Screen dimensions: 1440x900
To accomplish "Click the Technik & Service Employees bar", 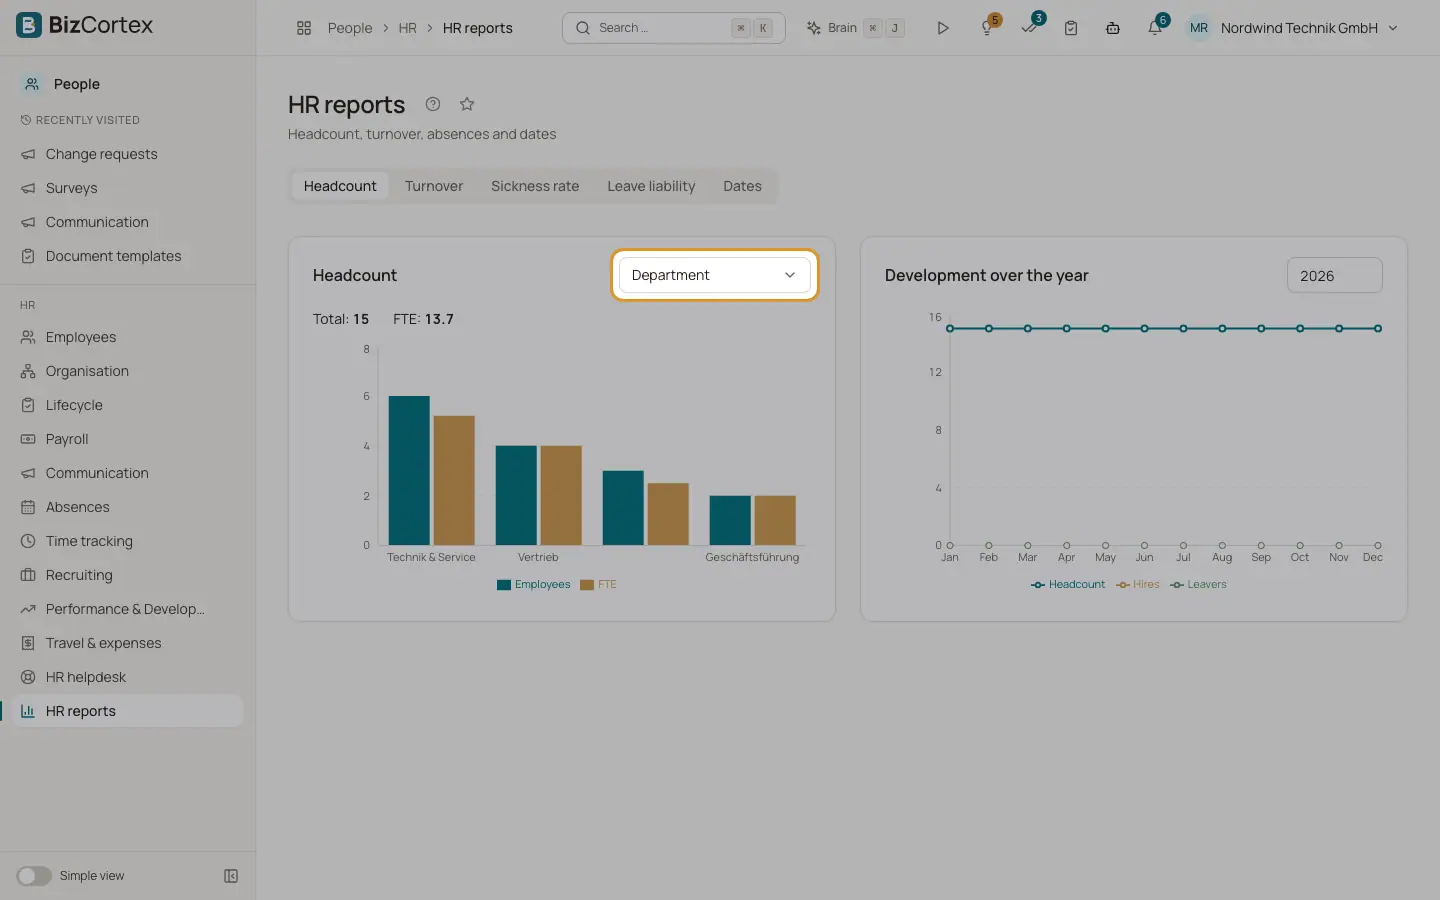I will point(409,470).
